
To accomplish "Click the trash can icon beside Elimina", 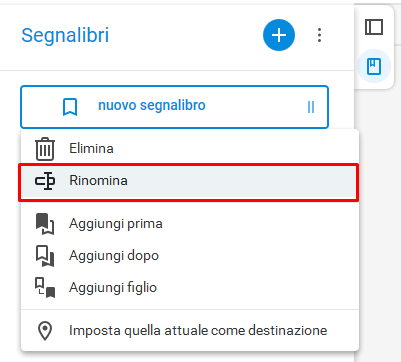I will [x=45, y=149].
